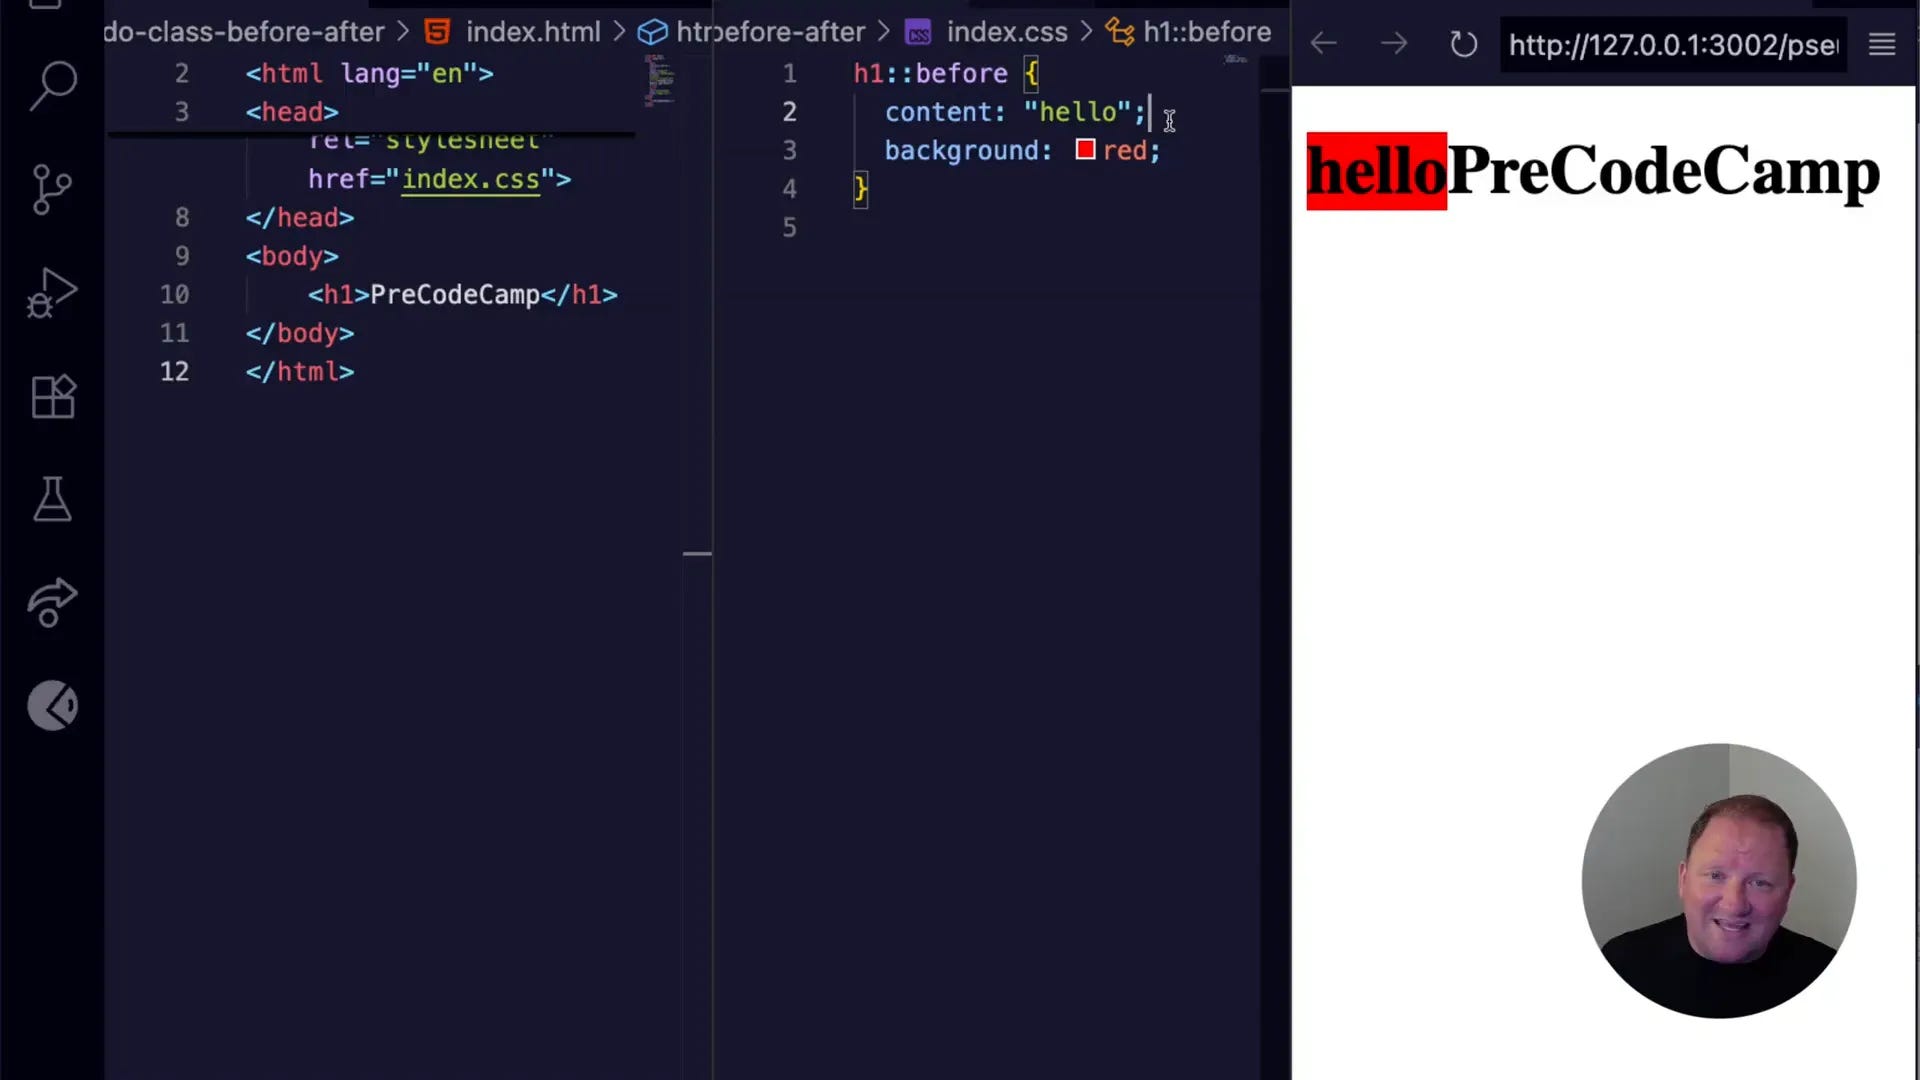
Task: Click line number 12 in HTML editor
Action: [174, 372]
